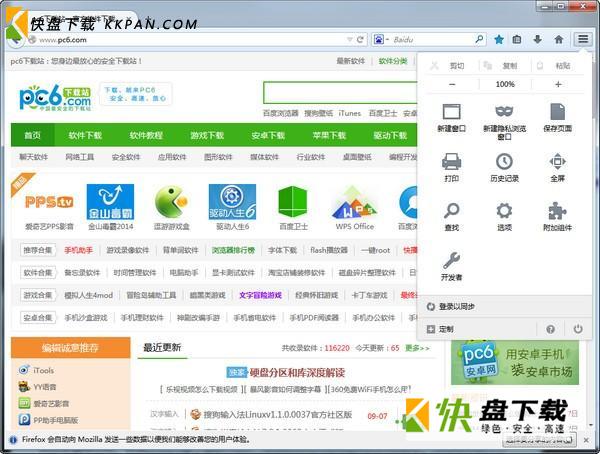
Task: Print the page (打印)
Action: click(x=452, y=167)
